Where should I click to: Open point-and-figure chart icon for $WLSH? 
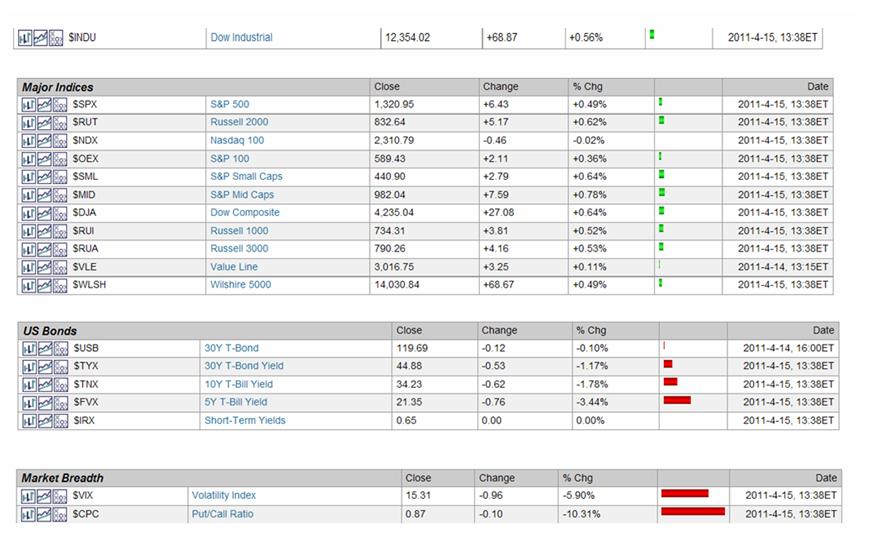click(59, 285)
